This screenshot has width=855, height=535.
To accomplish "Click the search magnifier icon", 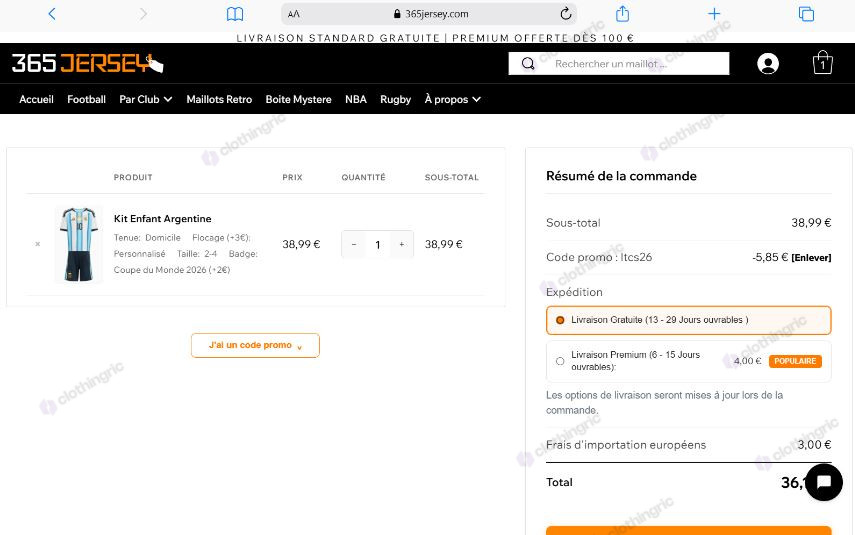I will (528, 64).
